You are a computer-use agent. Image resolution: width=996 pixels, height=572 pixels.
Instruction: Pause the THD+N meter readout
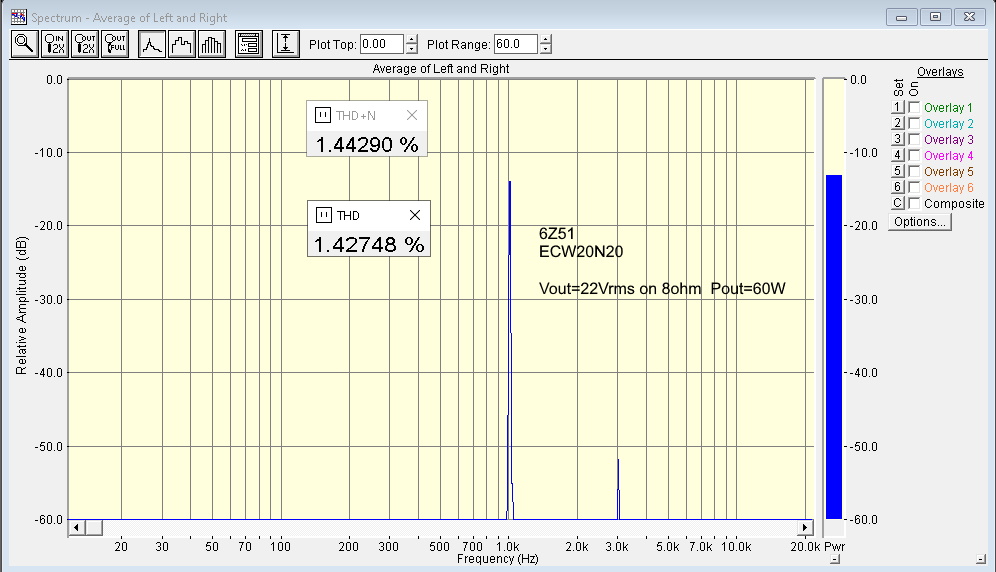coord(322,115)
